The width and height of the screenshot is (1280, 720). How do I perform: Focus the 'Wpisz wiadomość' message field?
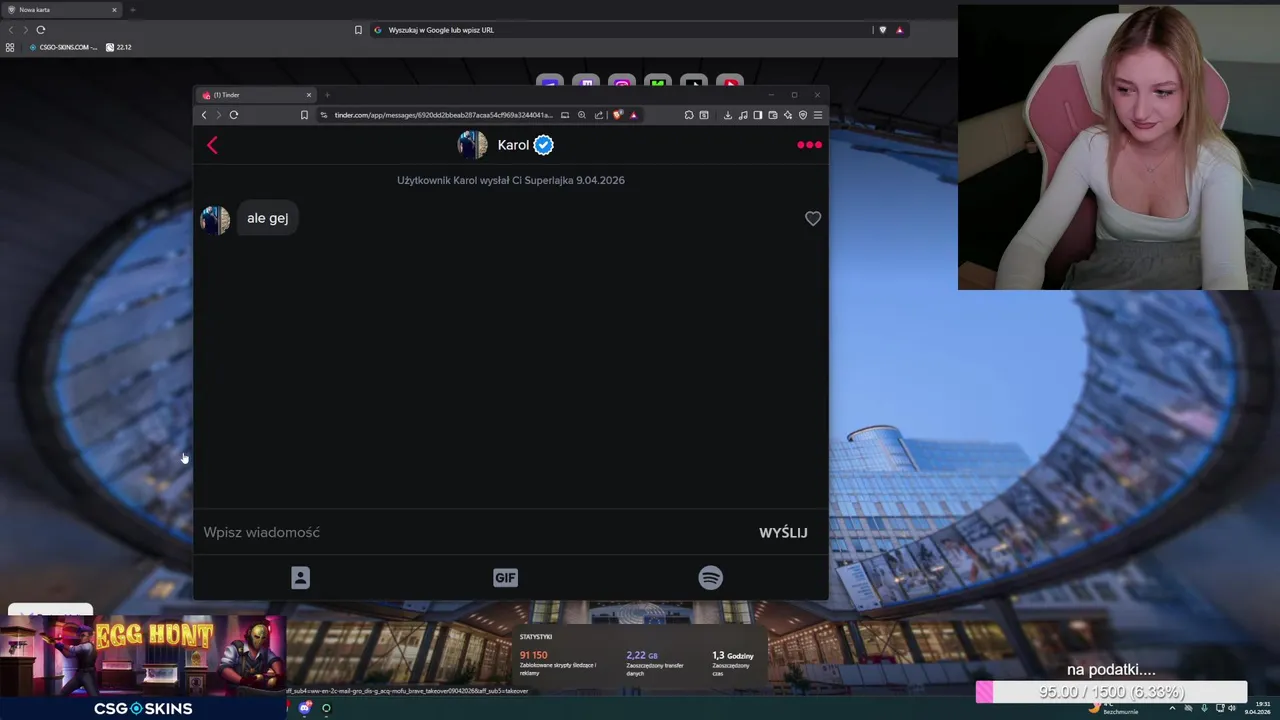tap(475, 532)
